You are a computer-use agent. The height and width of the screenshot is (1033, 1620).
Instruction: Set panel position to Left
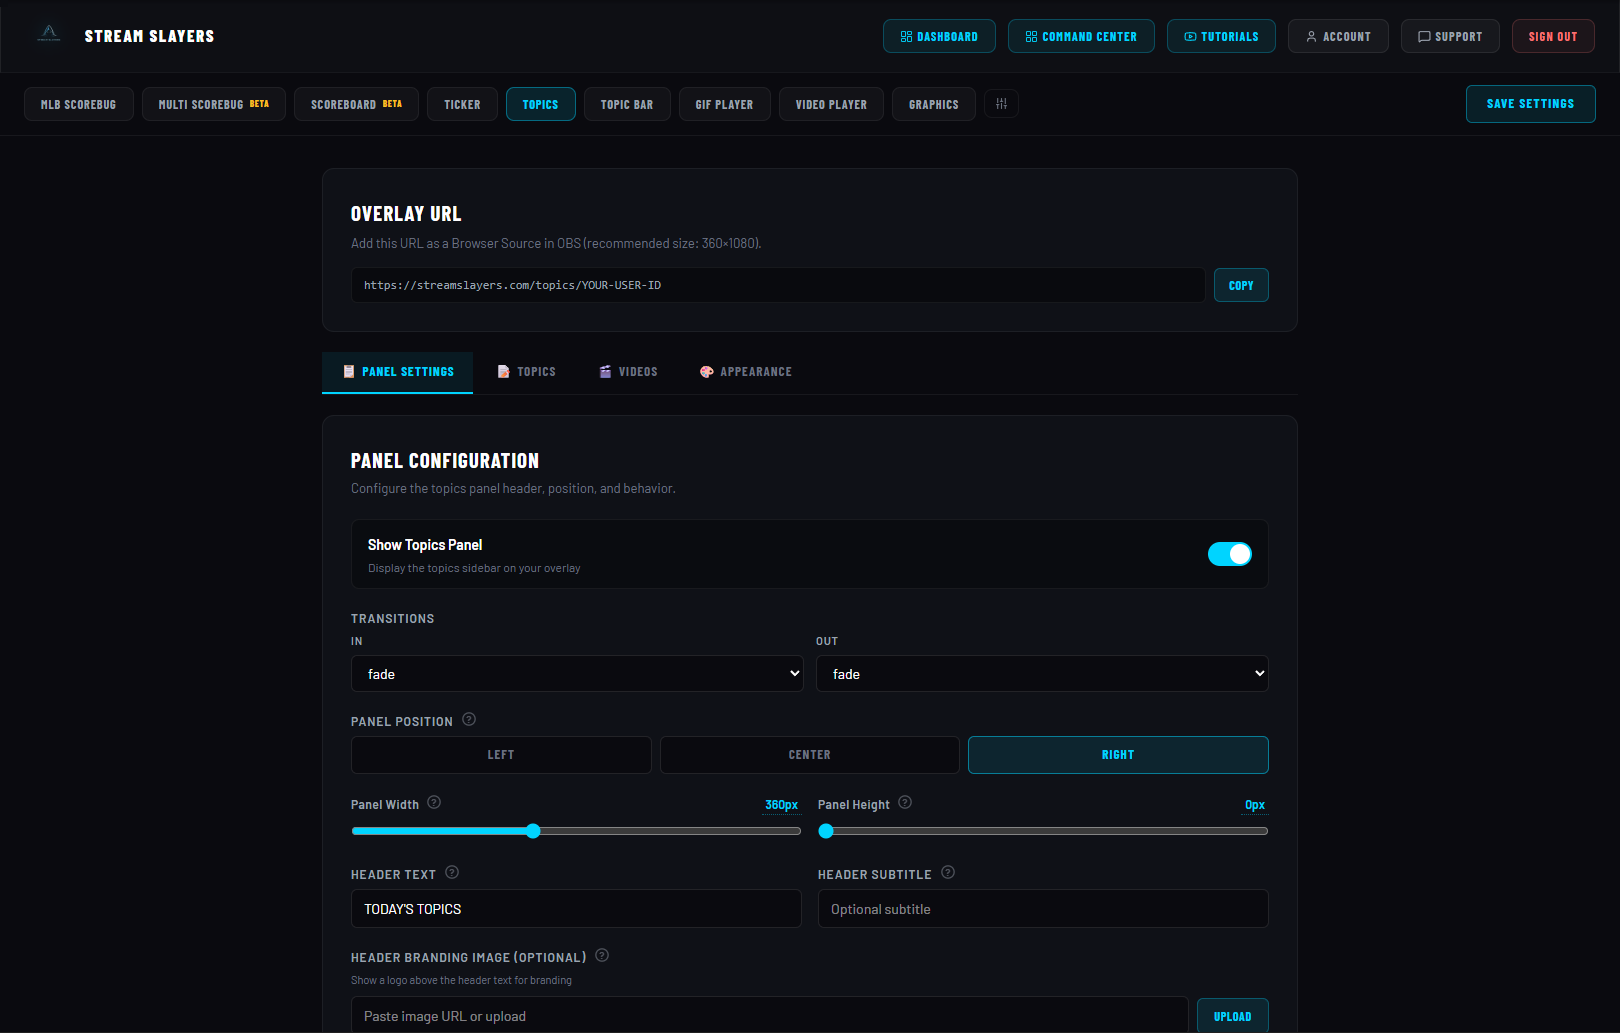[501, 755]
